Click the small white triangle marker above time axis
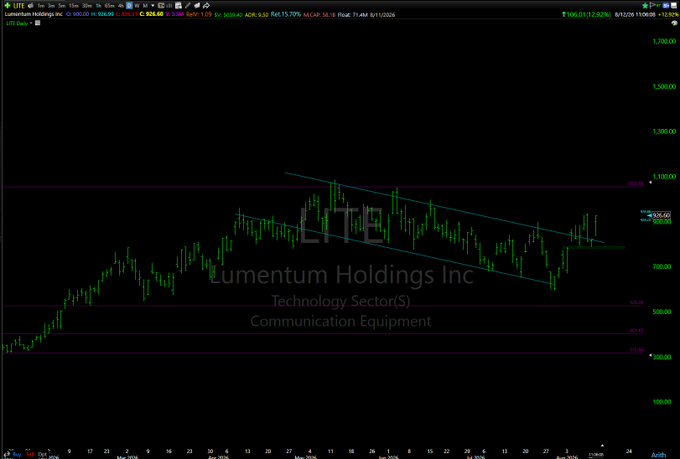The width and height of the screenshot is (680, 459). [x=602, y=445]
